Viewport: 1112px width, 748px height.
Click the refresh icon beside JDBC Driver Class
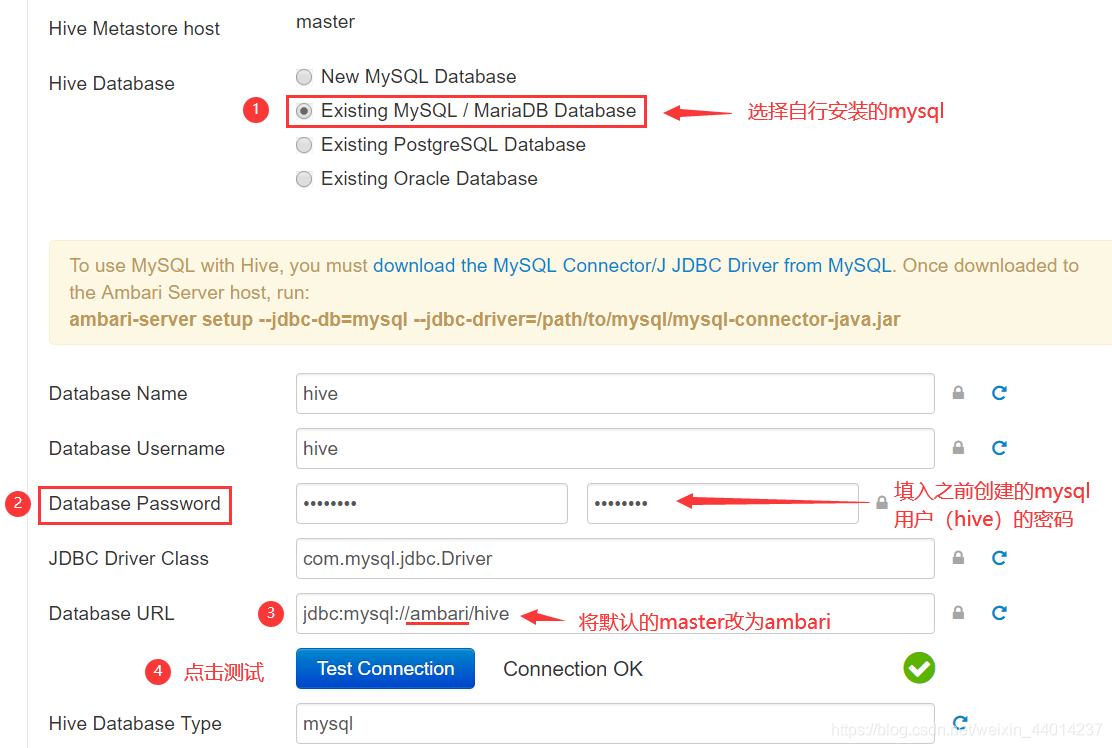point(999,558)
